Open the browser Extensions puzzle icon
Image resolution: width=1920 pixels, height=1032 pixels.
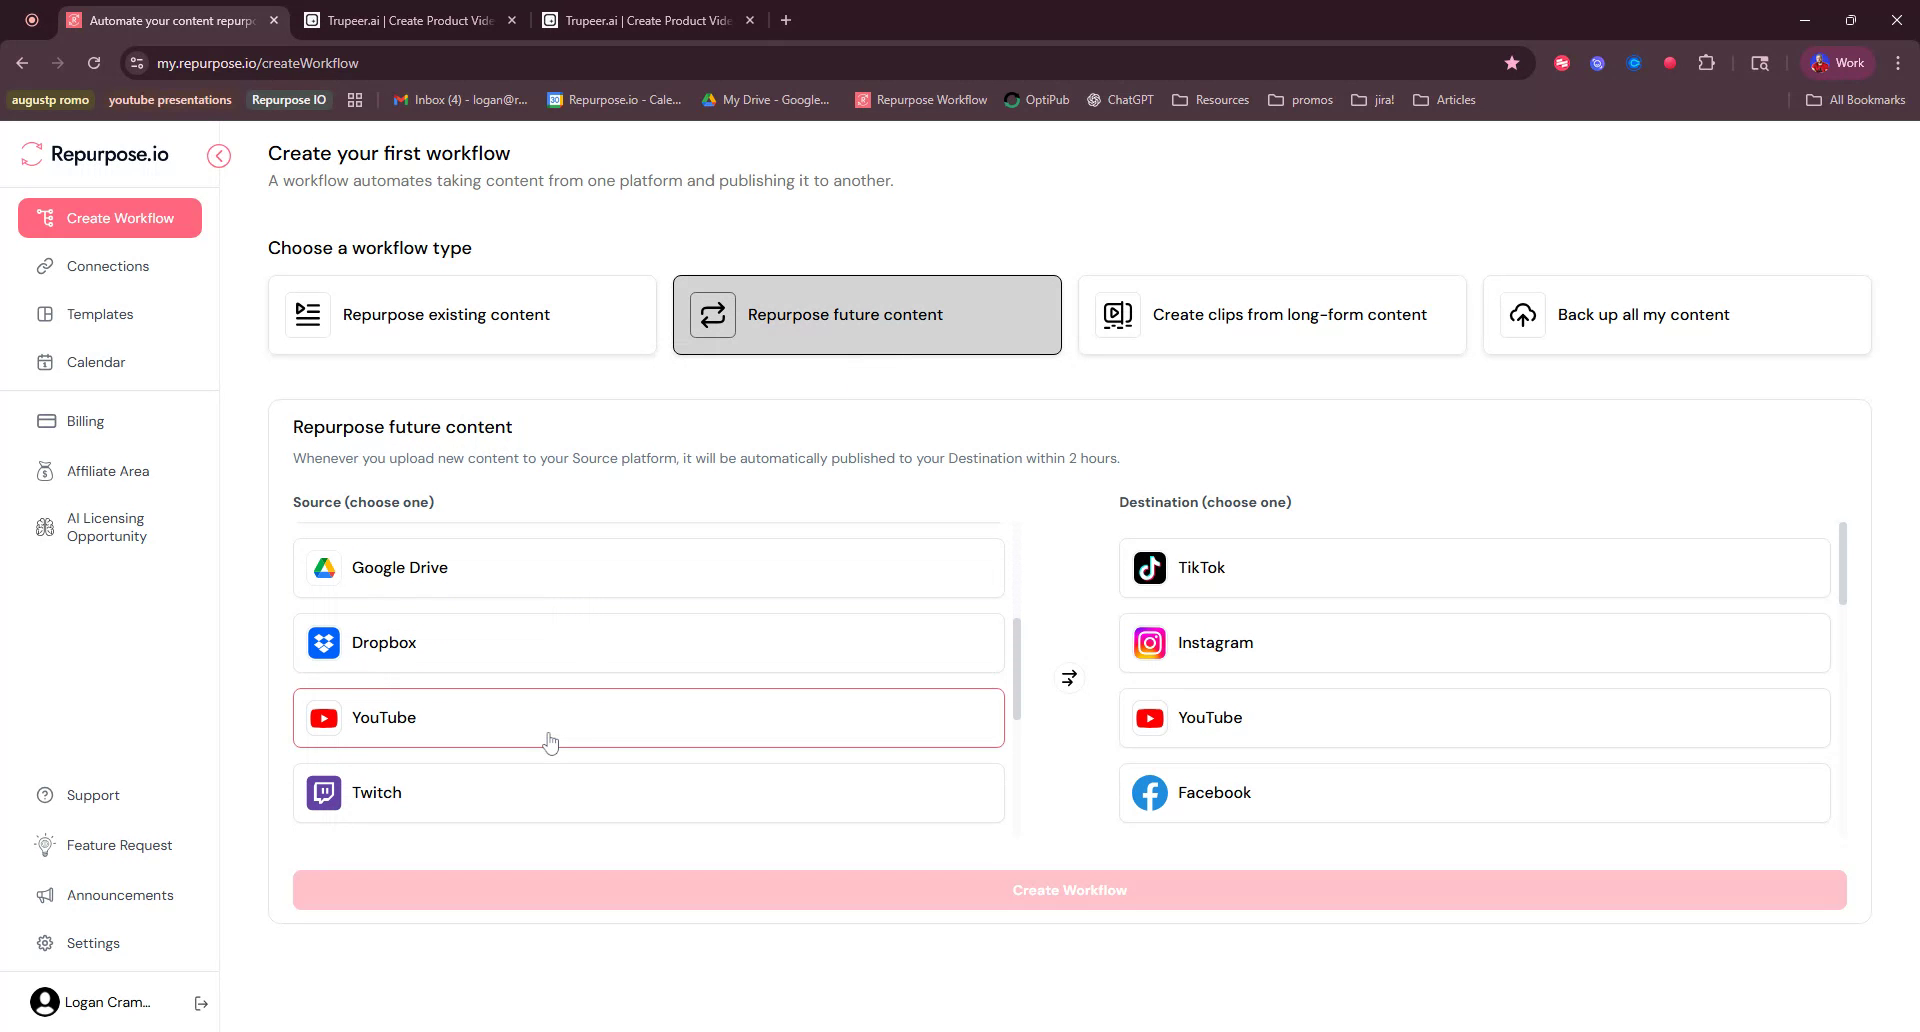coord(1707,62)
